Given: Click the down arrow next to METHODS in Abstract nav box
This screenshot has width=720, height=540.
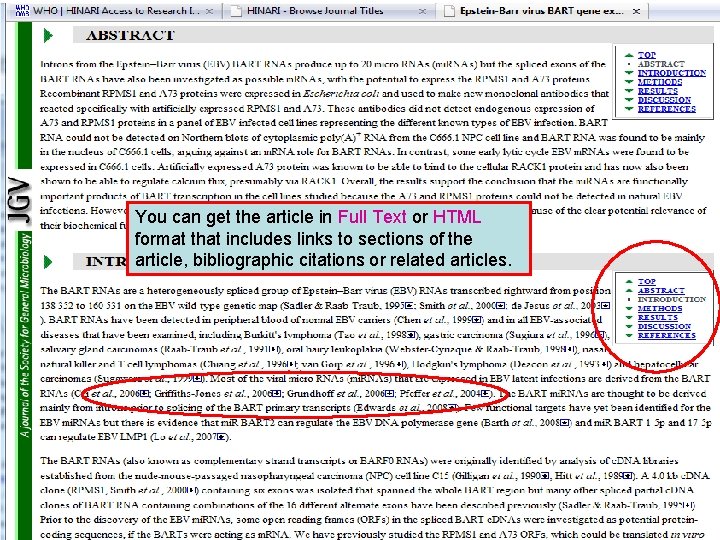Looking at the screenshot, I should 629,82.
